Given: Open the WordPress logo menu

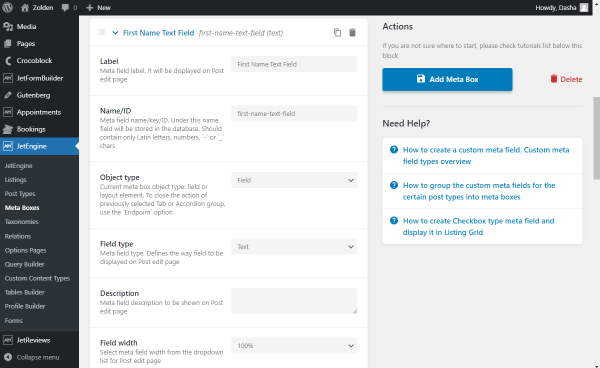Looking at the screenshot, I should click(8, 7).
